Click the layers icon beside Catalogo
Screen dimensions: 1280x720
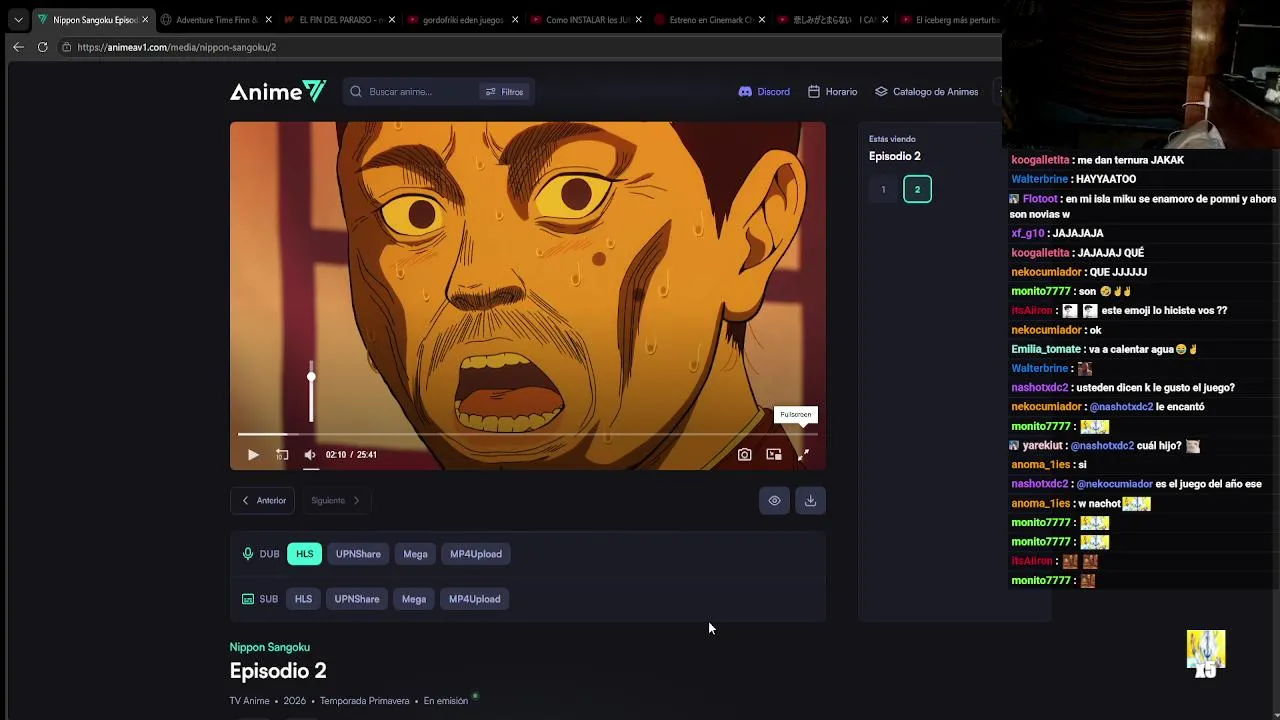(x=881, y=92)
